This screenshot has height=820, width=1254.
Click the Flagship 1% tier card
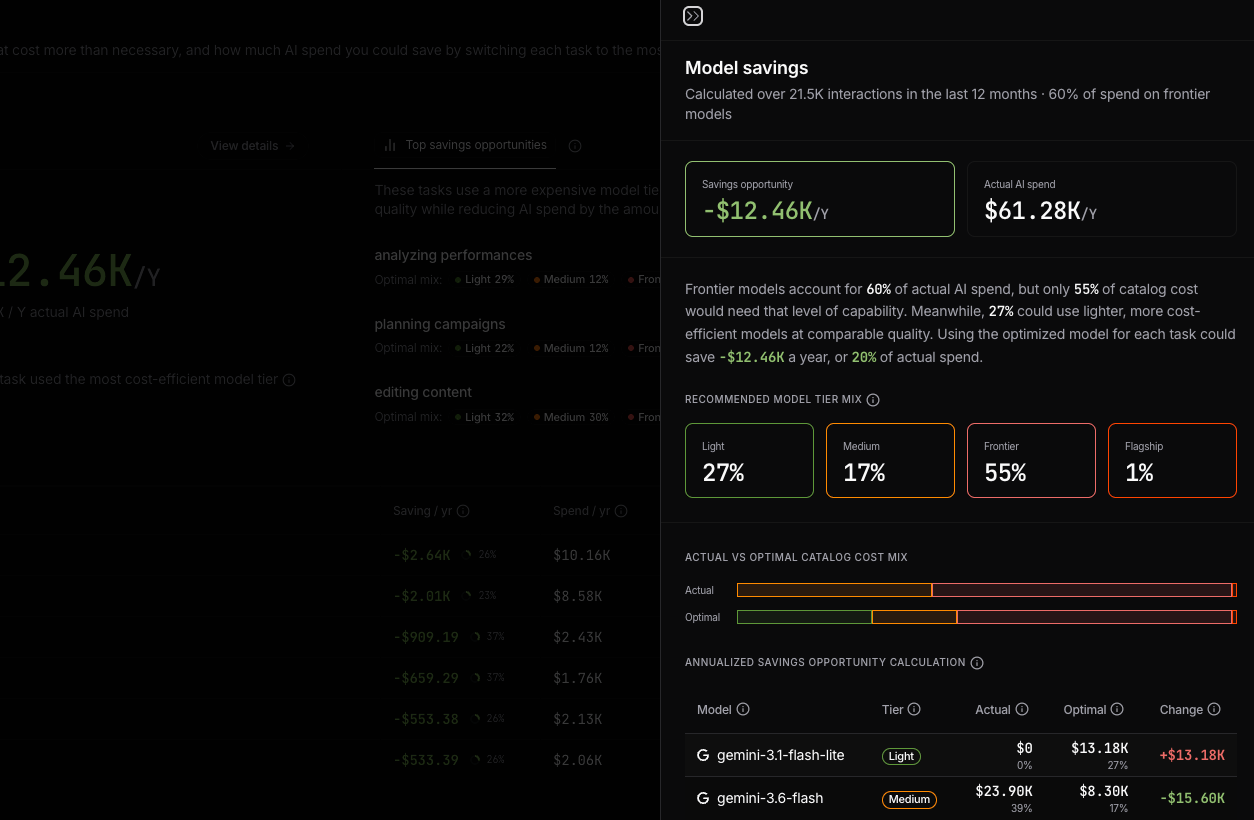pyautogui.click(x=1172, y=460)
